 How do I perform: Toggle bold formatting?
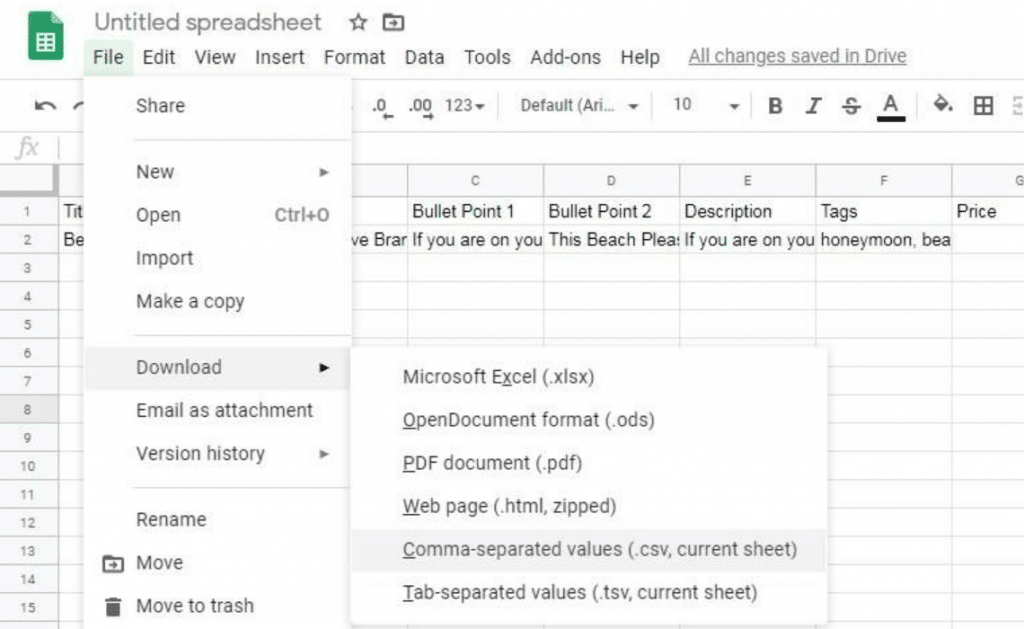tap(775, 106)
